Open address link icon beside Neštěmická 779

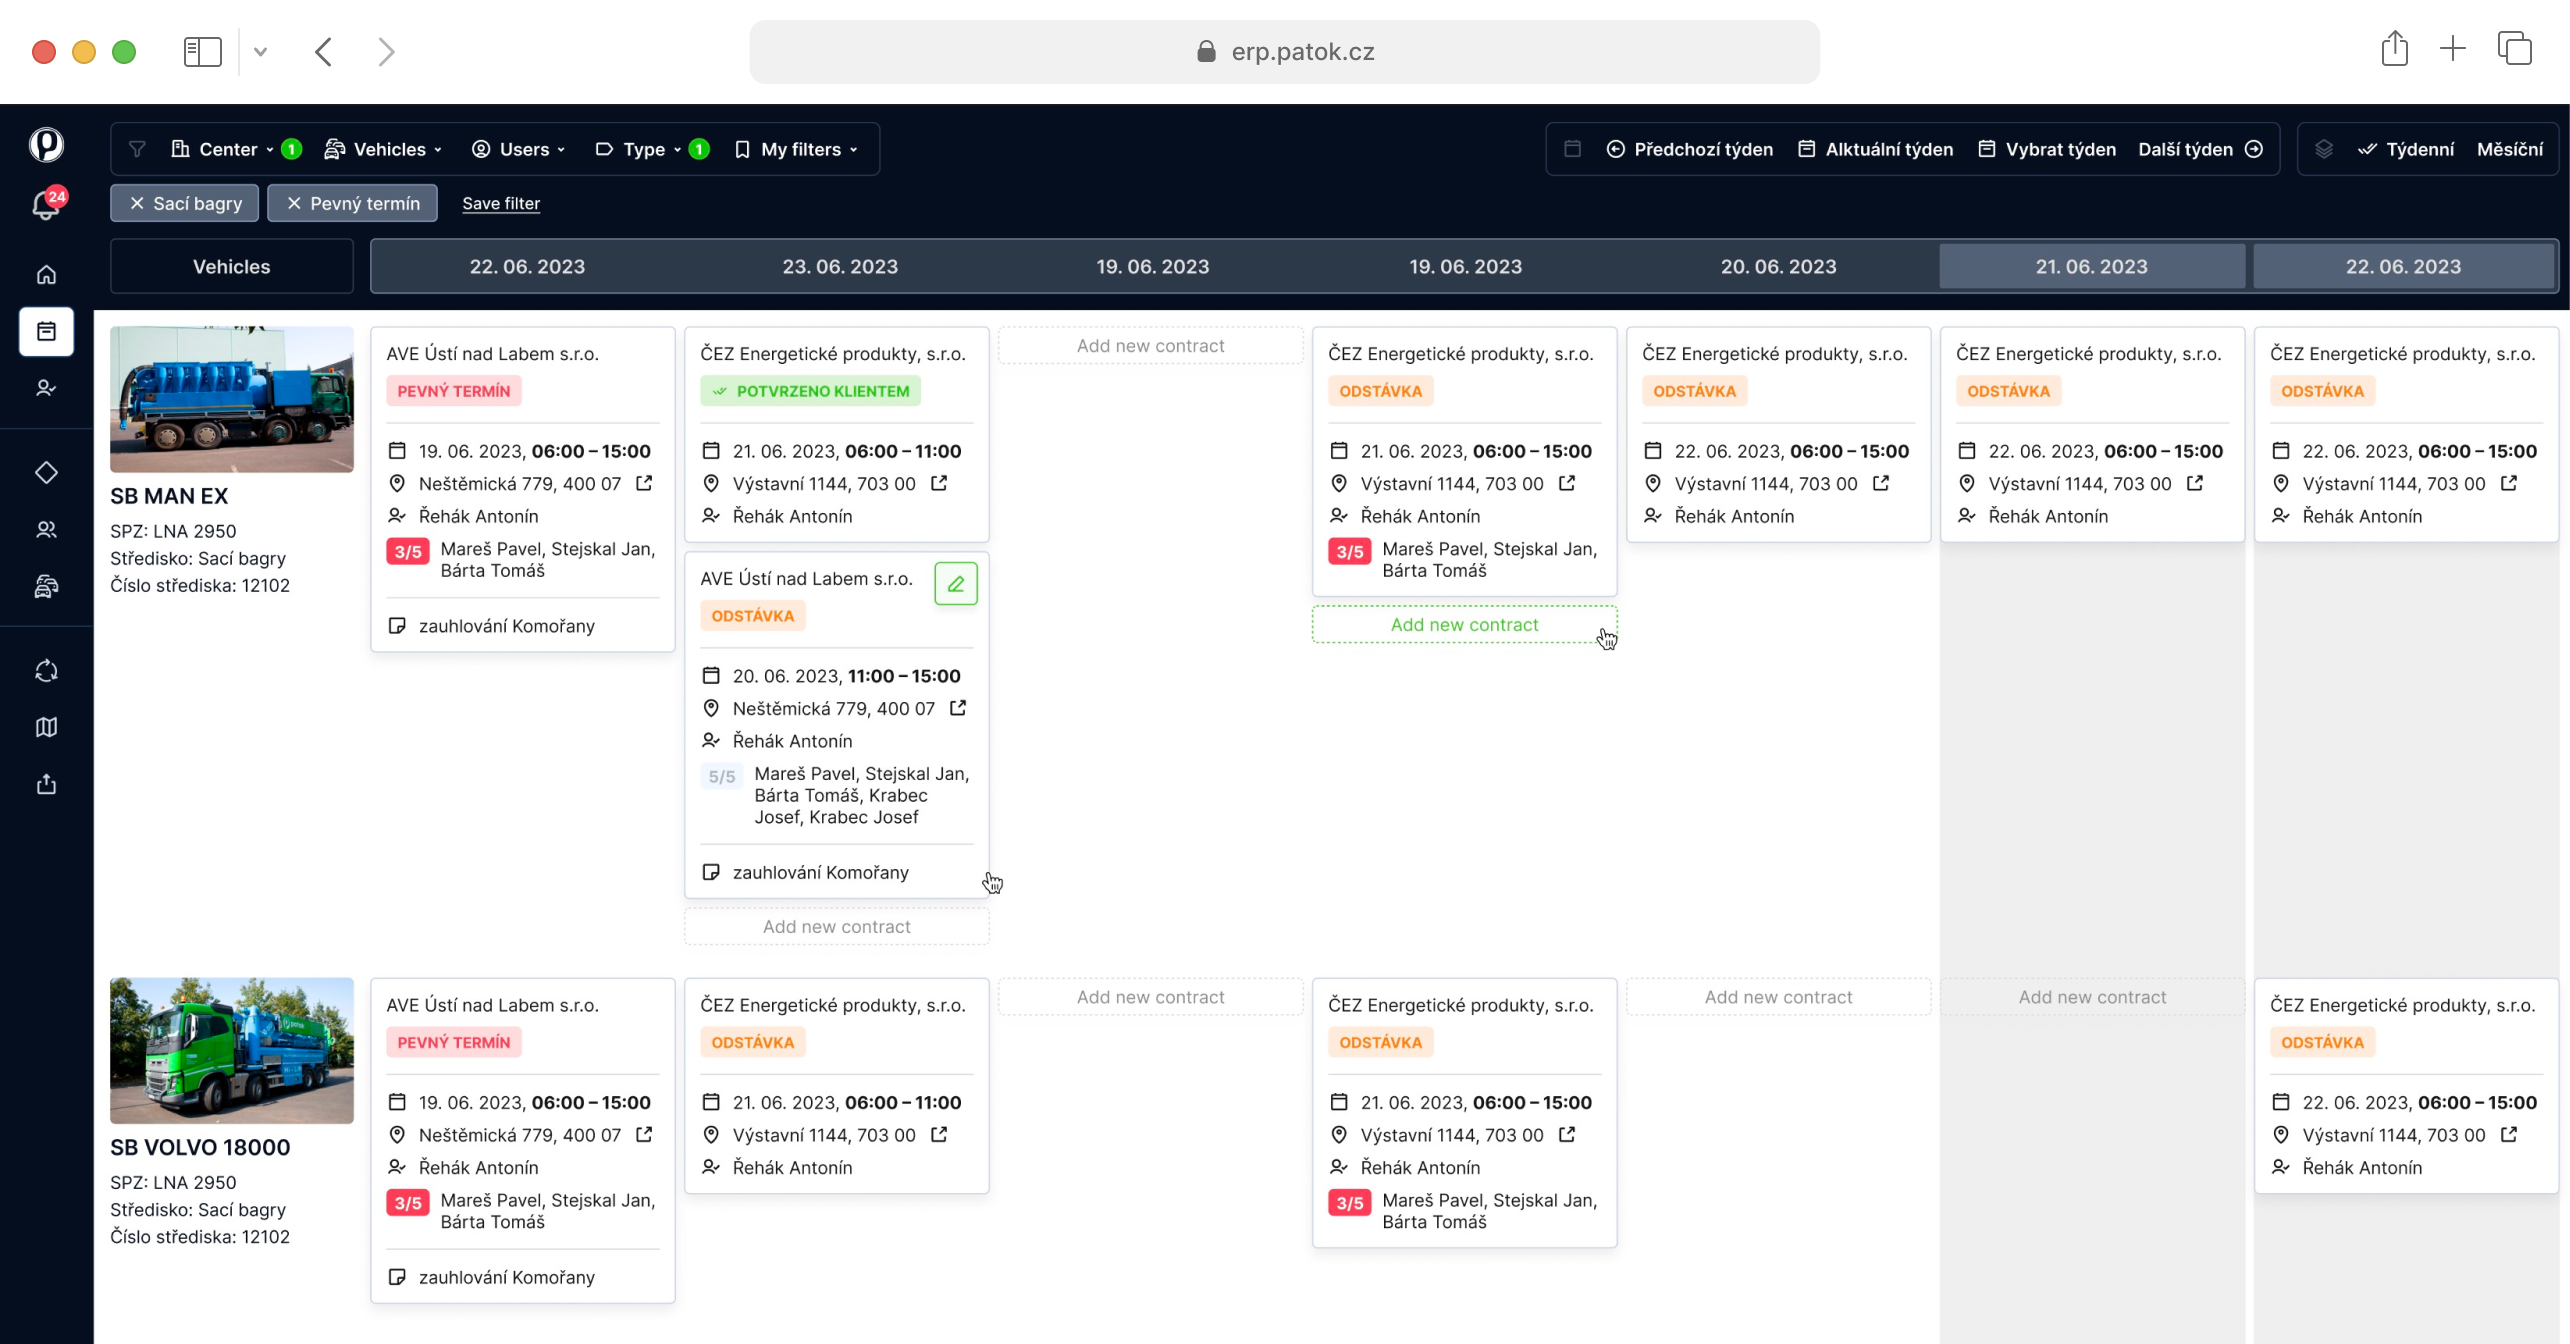click(x=644, y=484)
